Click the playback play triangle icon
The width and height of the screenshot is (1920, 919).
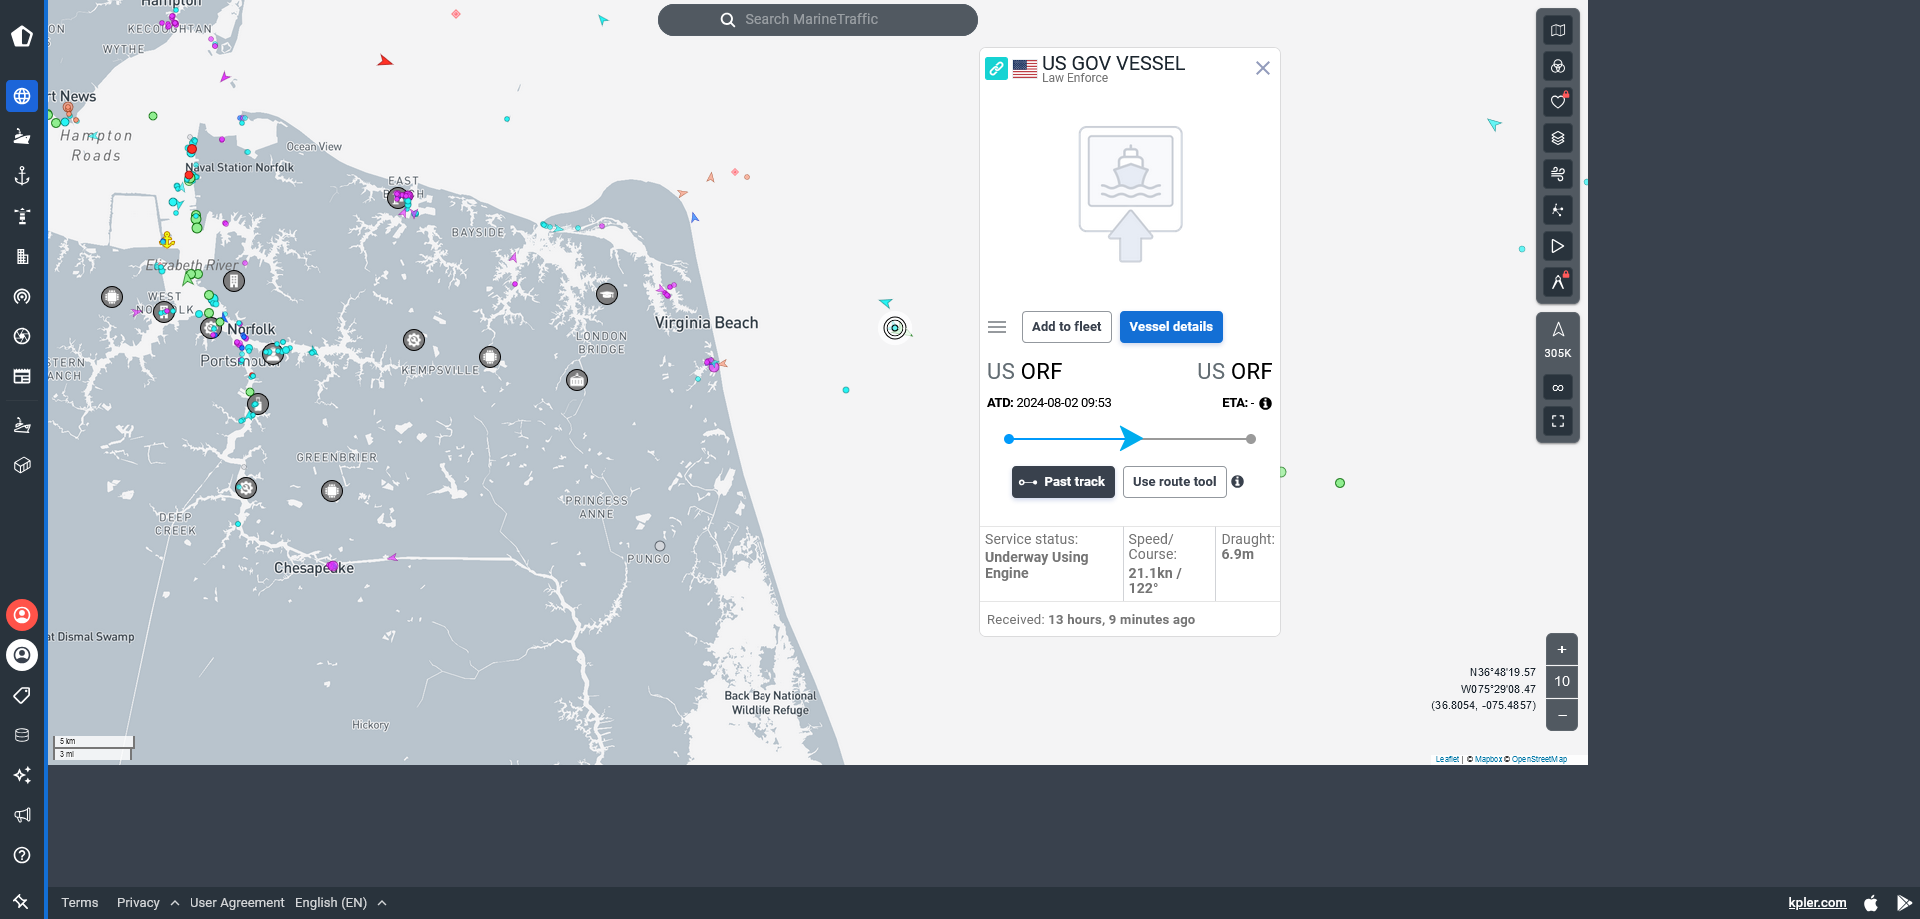coord(1558,246)
